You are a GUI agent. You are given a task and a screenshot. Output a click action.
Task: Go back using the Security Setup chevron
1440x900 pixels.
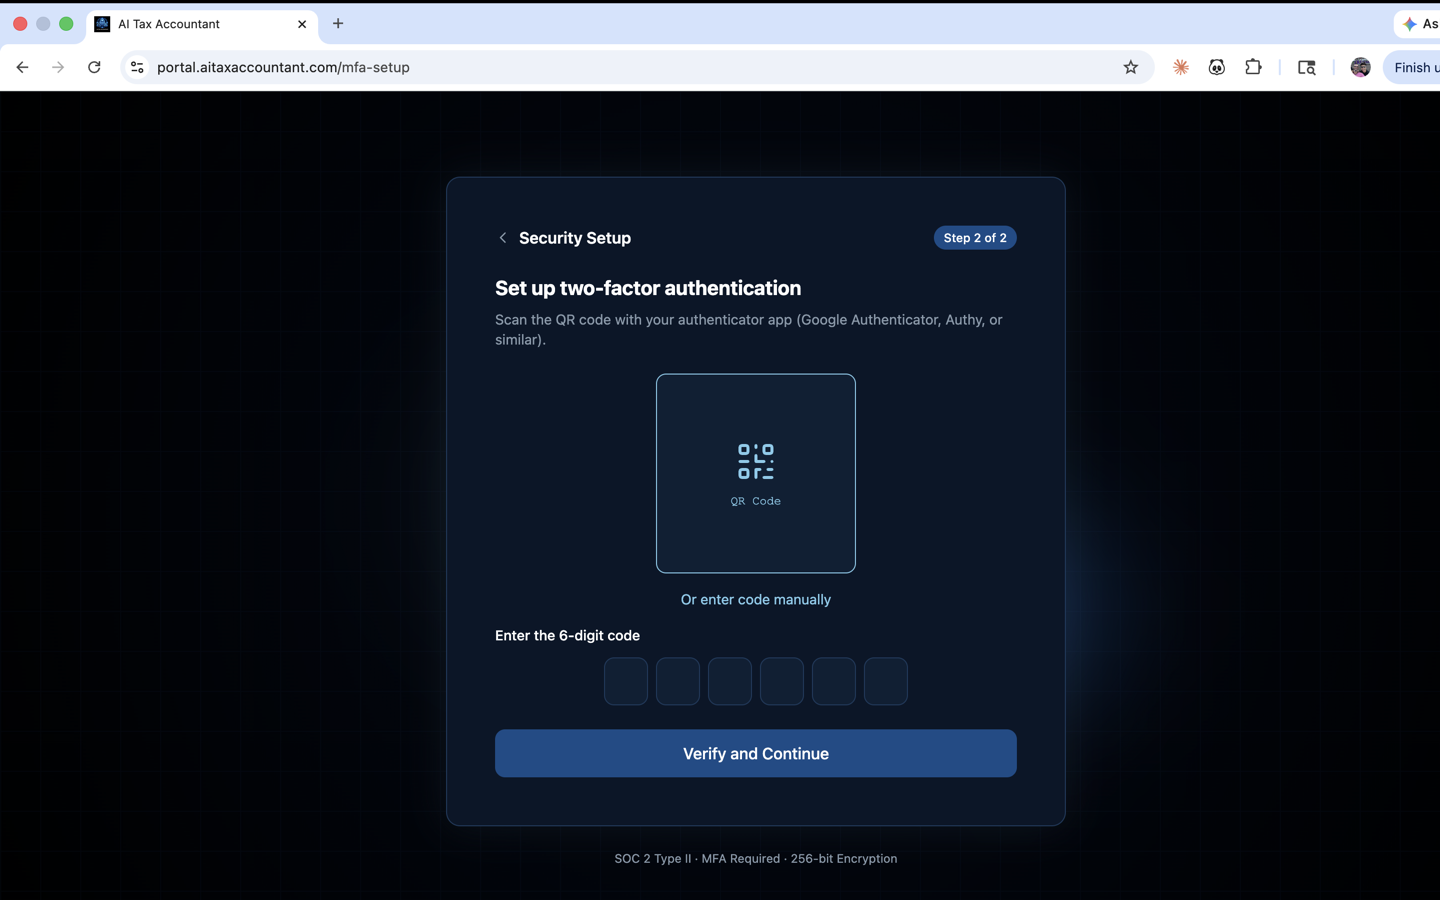[x=503, y=238]
